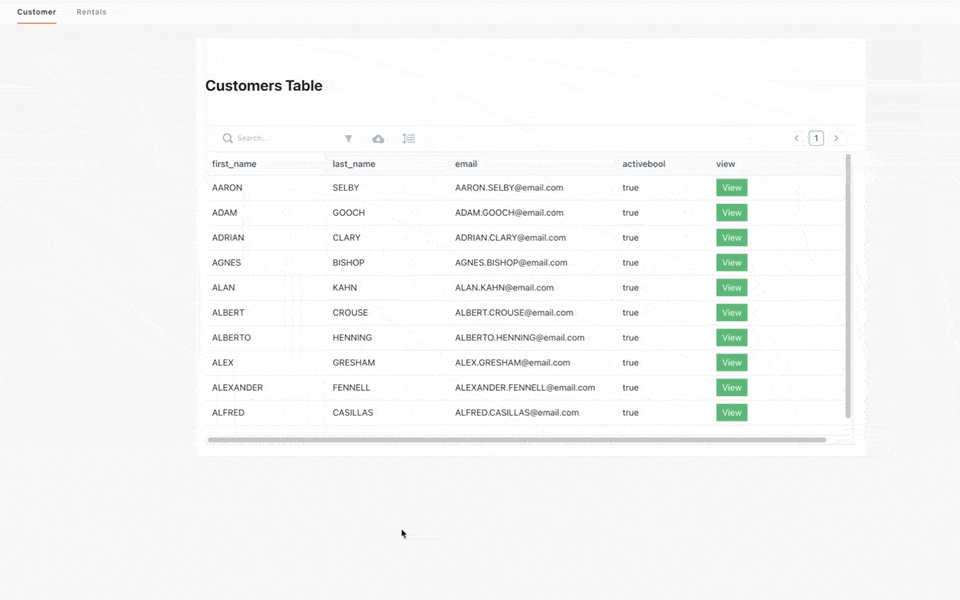
Task: Switch to the Rentals tab
Action: click(x=91, y=12)
